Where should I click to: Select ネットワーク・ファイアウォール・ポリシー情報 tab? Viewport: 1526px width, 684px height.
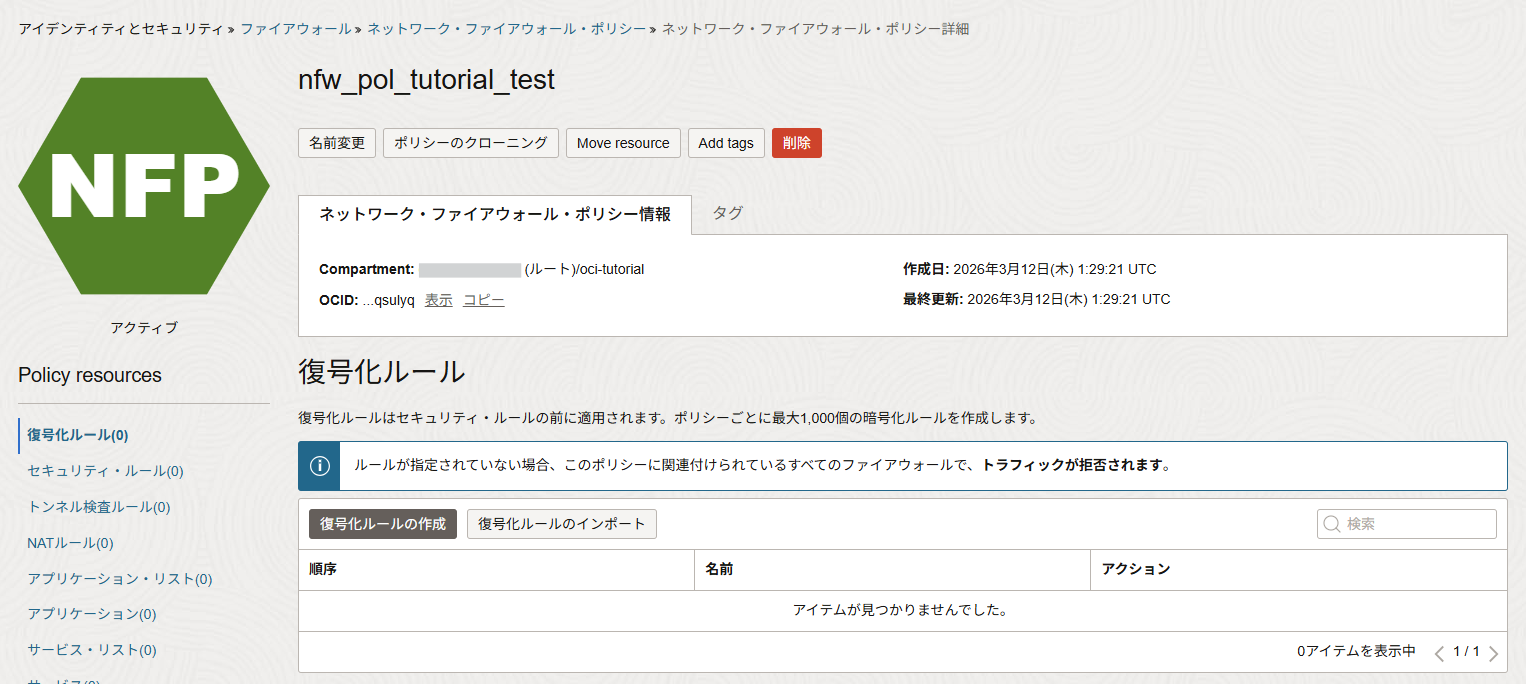[495, 215]
